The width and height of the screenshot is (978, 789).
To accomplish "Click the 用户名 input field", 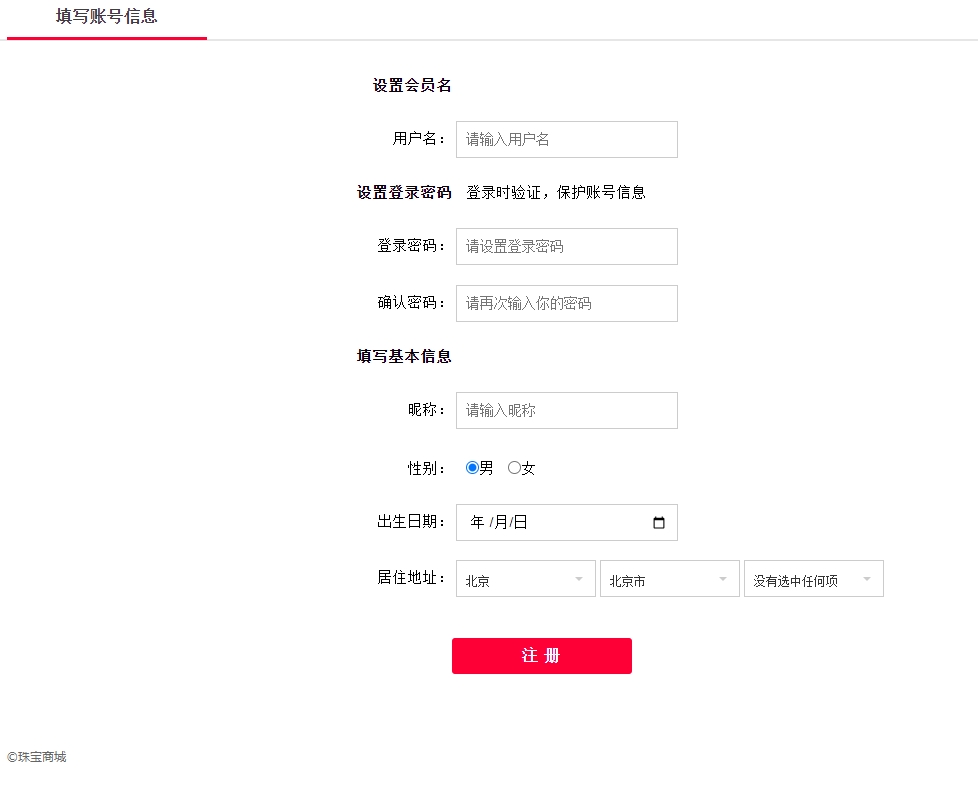I will click(x=566, y=139).
